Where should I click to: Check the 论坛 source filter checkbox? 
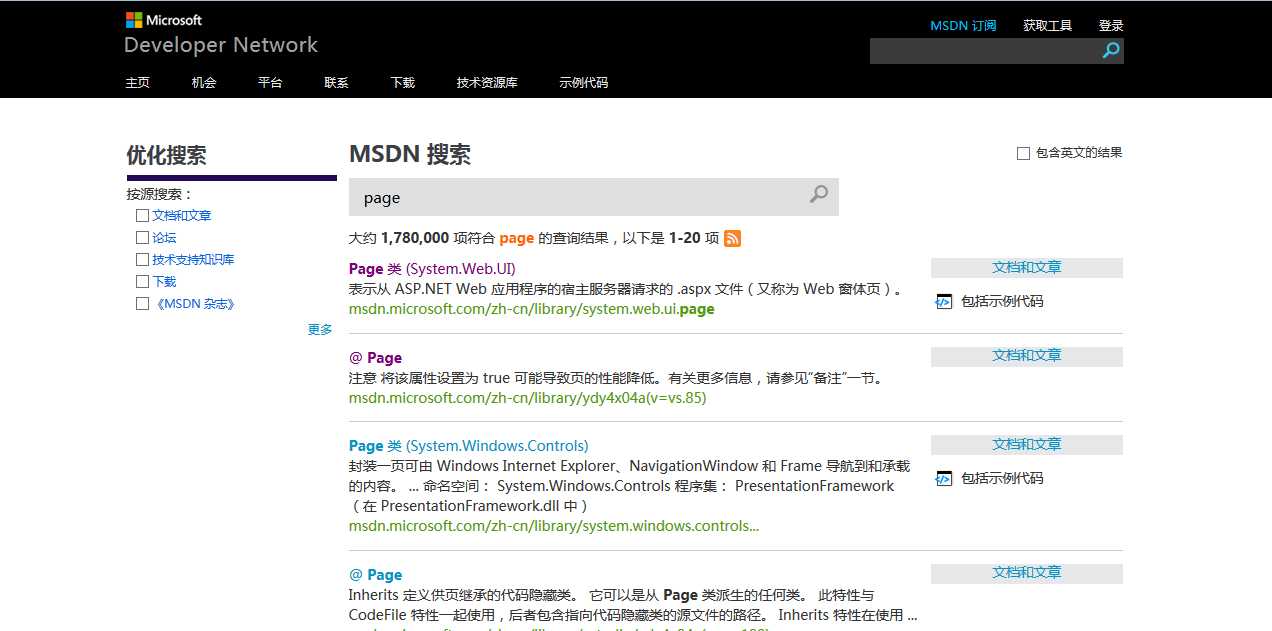[142, 237]
